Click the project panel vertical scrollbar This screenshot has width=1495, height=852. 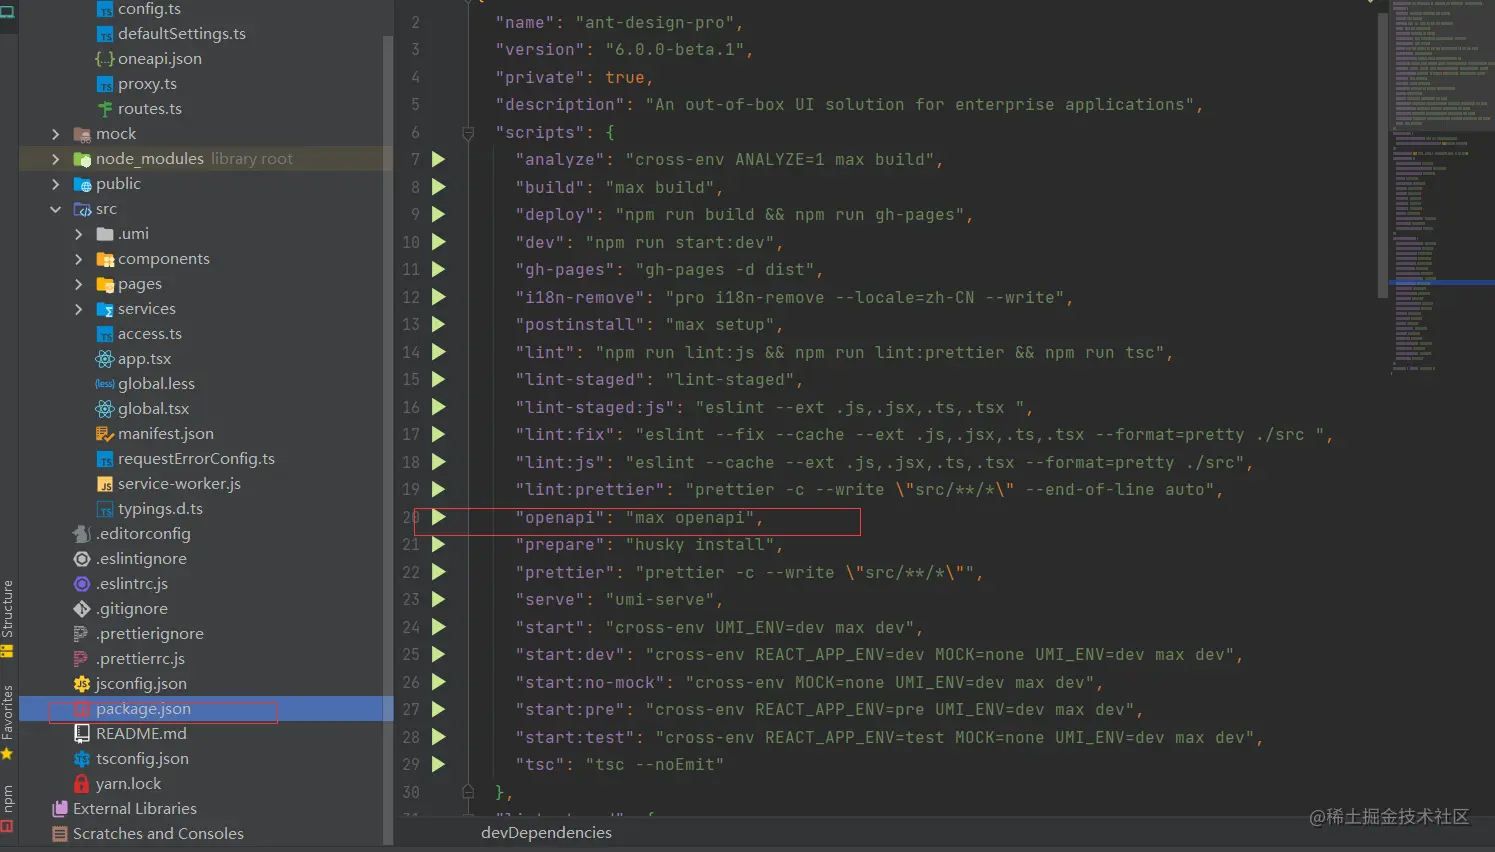pos(388,440)
